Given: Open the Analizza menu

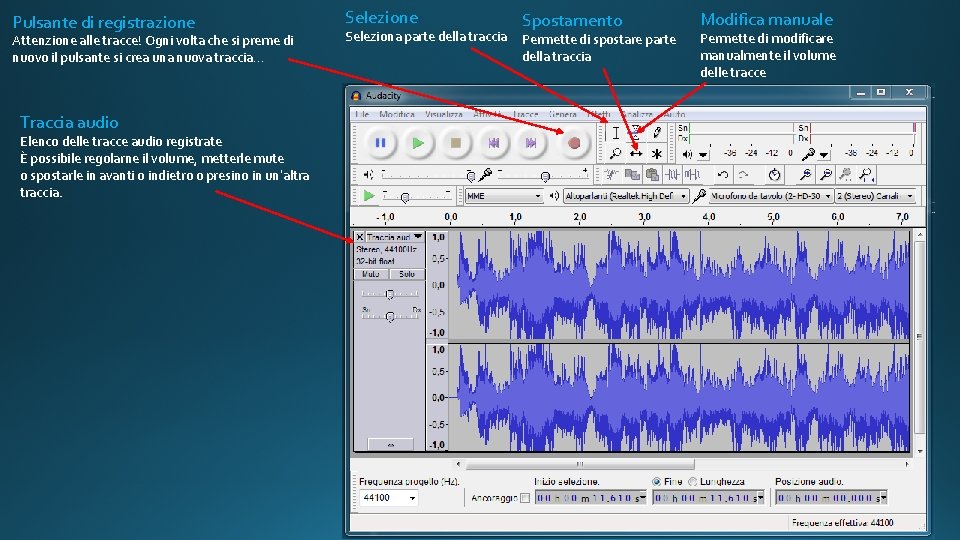Looking at the screenshot, I should [x=637, y=114].
